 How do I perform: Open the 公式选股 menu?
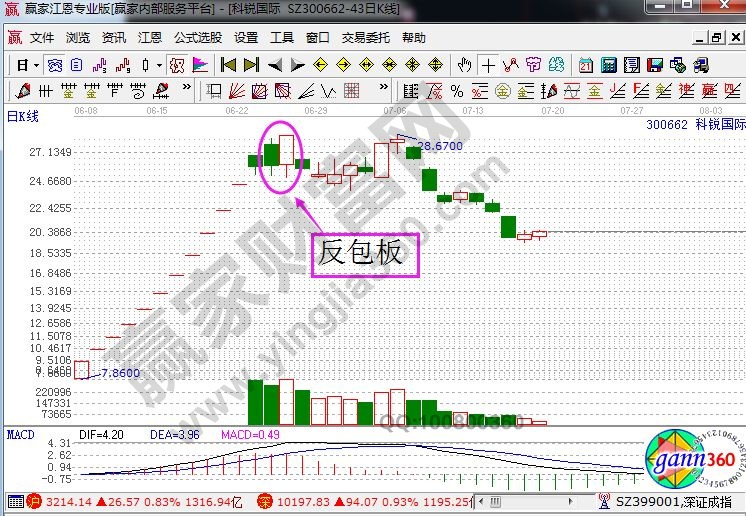(x=198, y=38)
